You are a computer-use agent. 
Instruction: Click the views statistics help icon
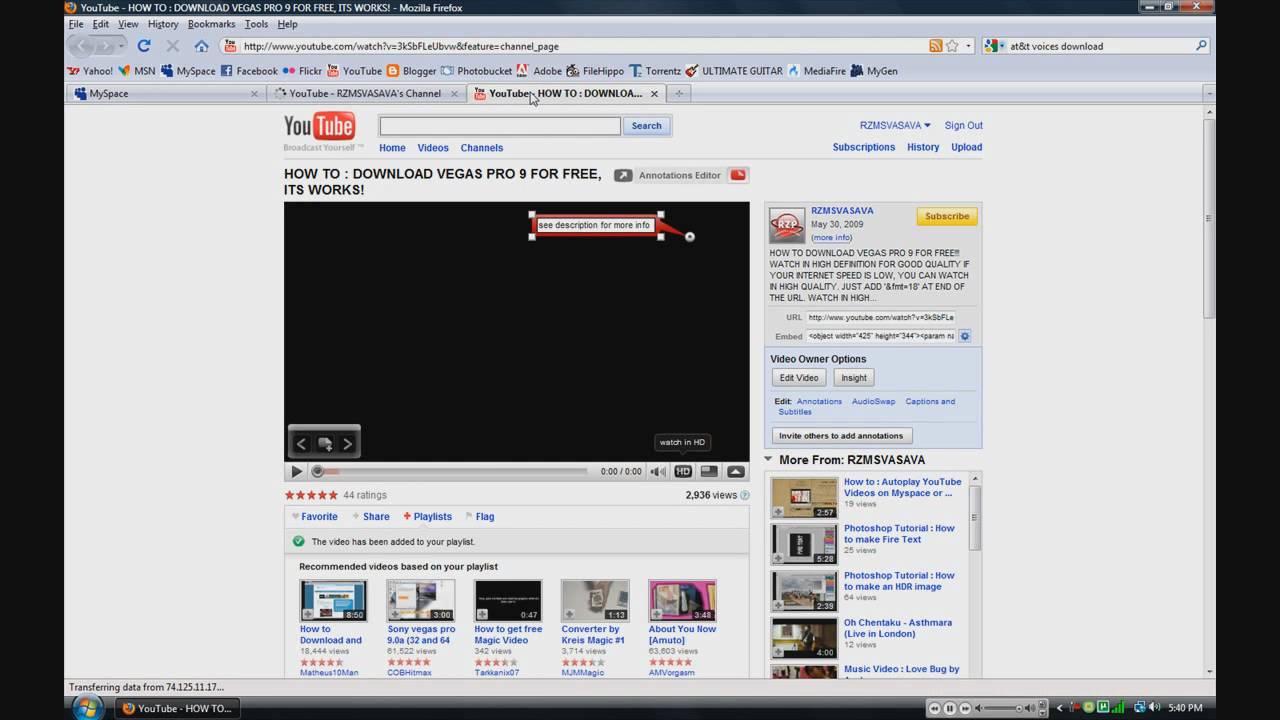[745, 495]
